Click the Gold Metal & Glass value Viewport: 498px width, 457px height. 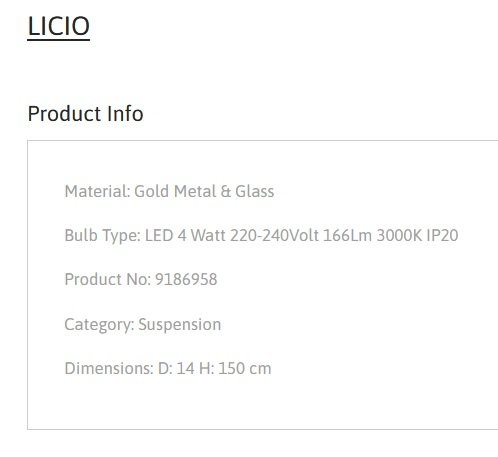click(204, 191)
